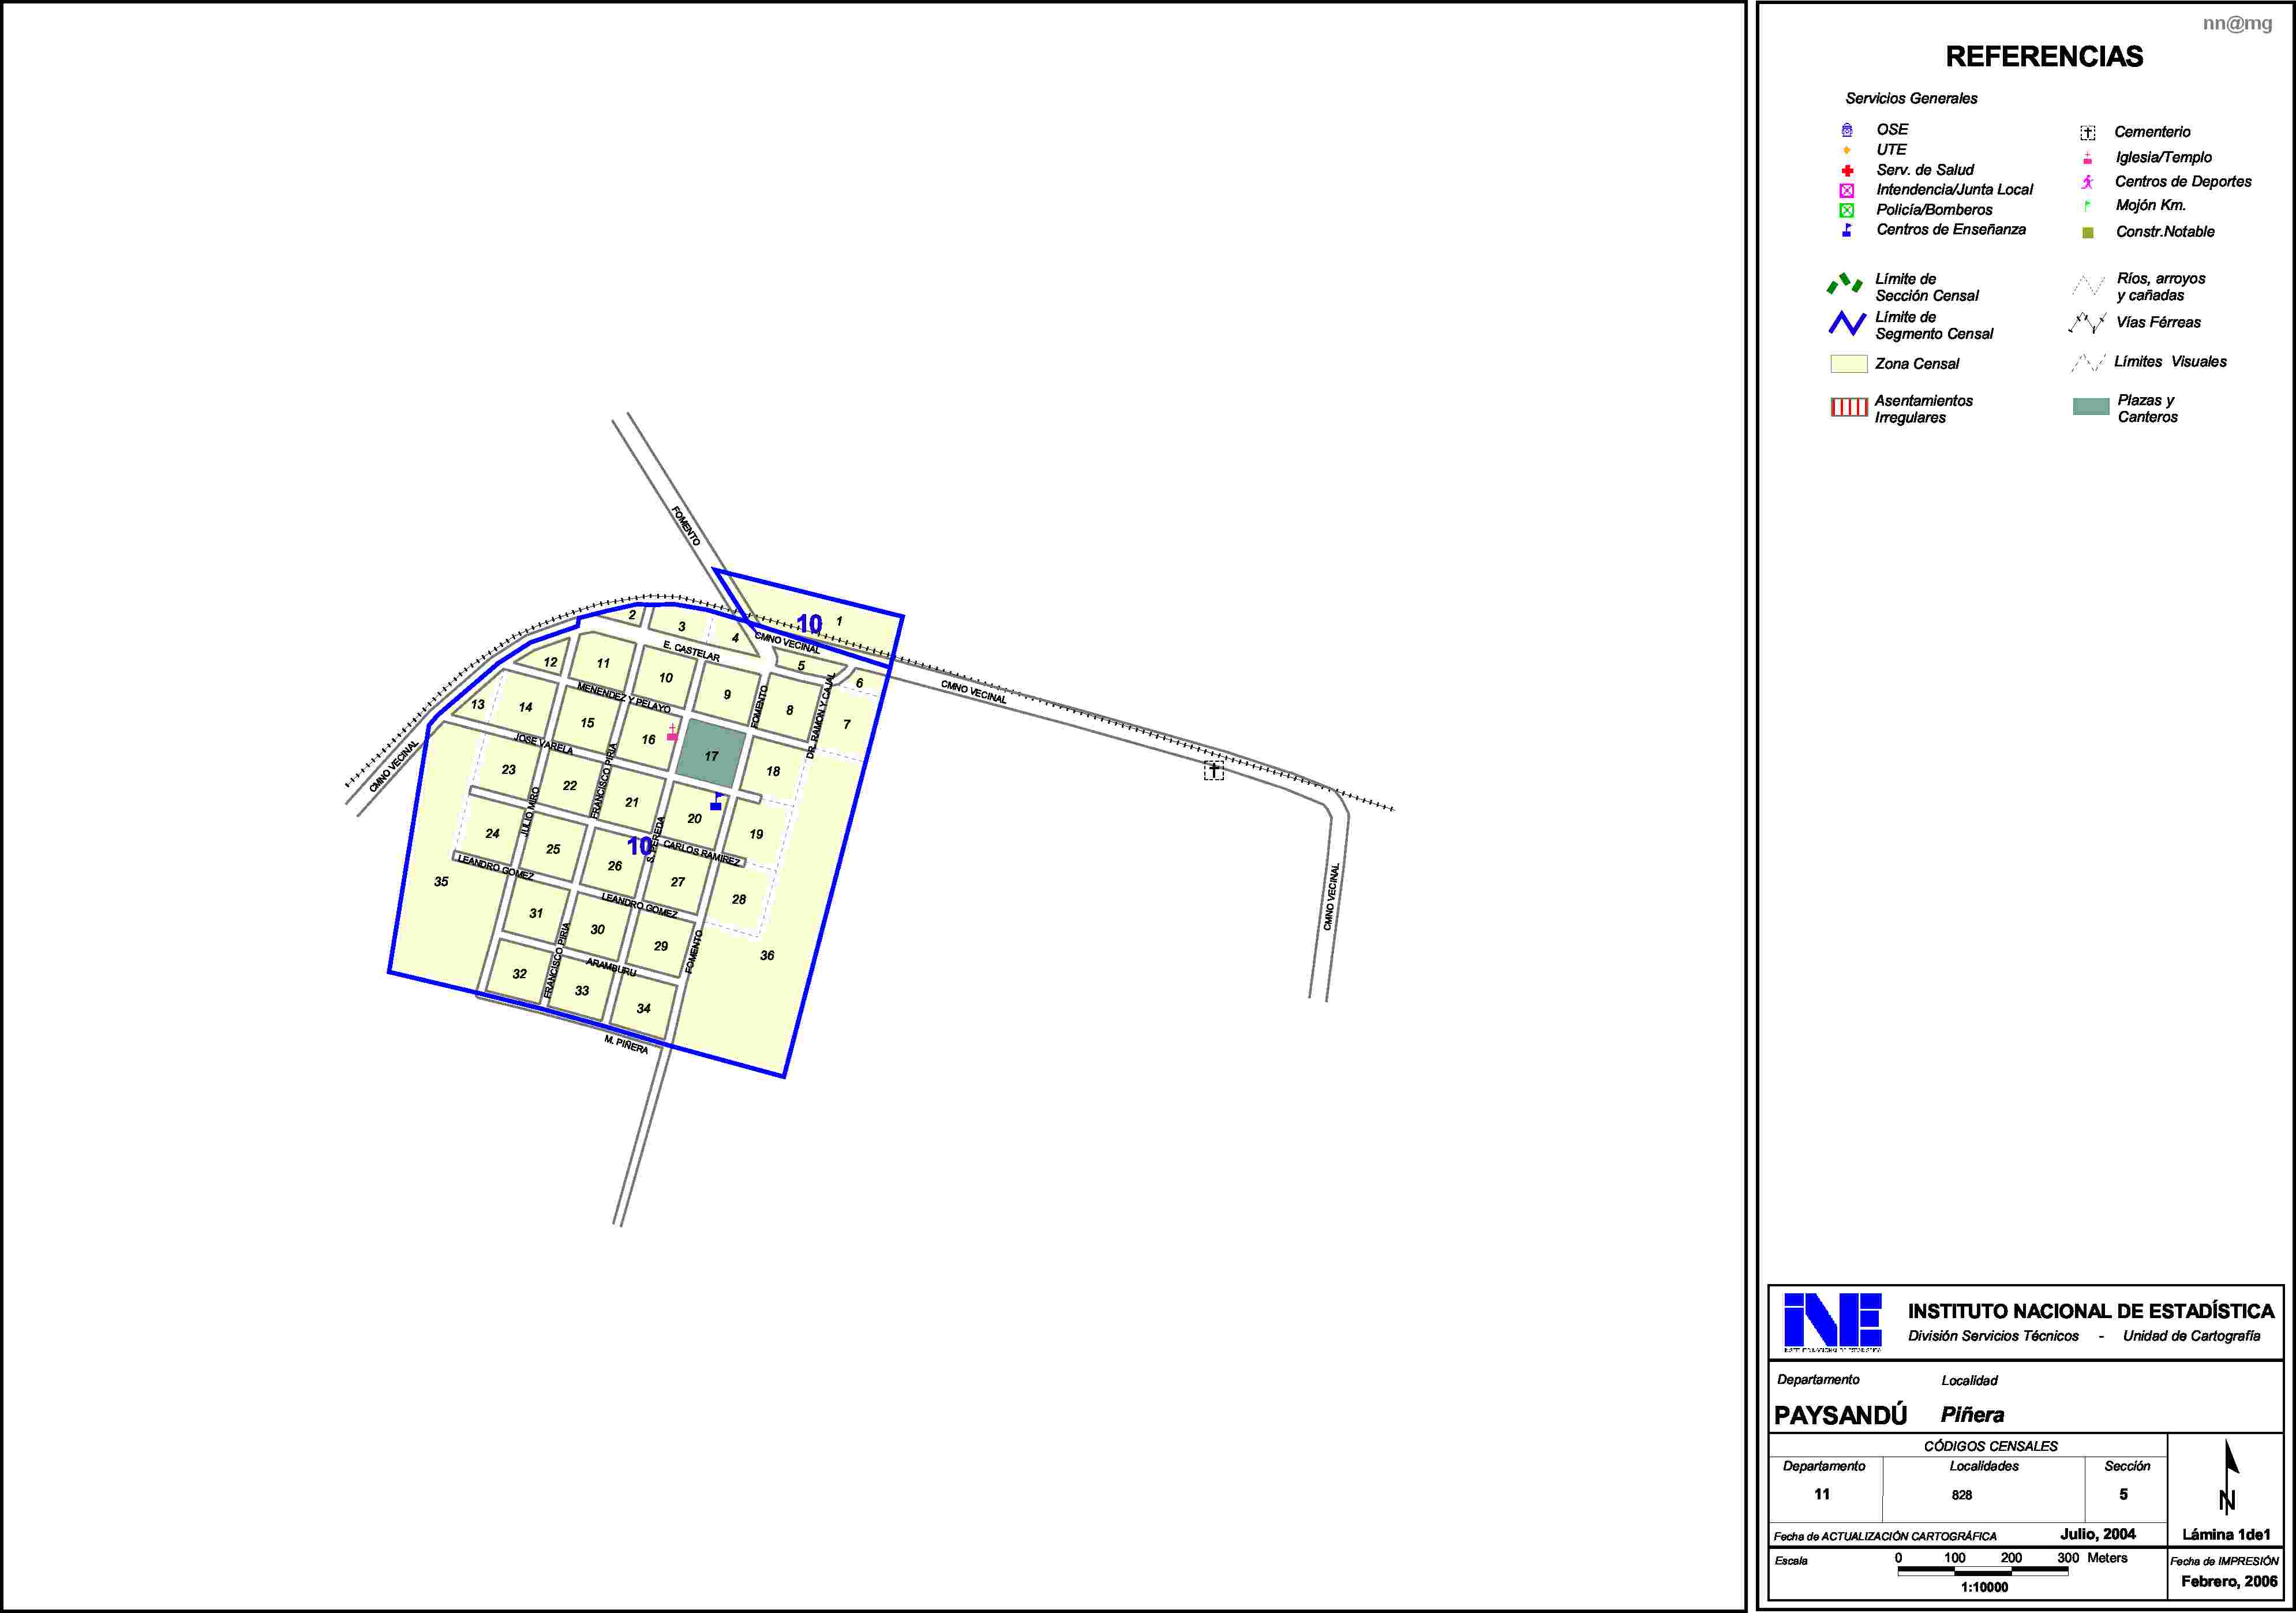
Task: Click the OSE symbol in the legend
Action: [x=1847, y=130]
